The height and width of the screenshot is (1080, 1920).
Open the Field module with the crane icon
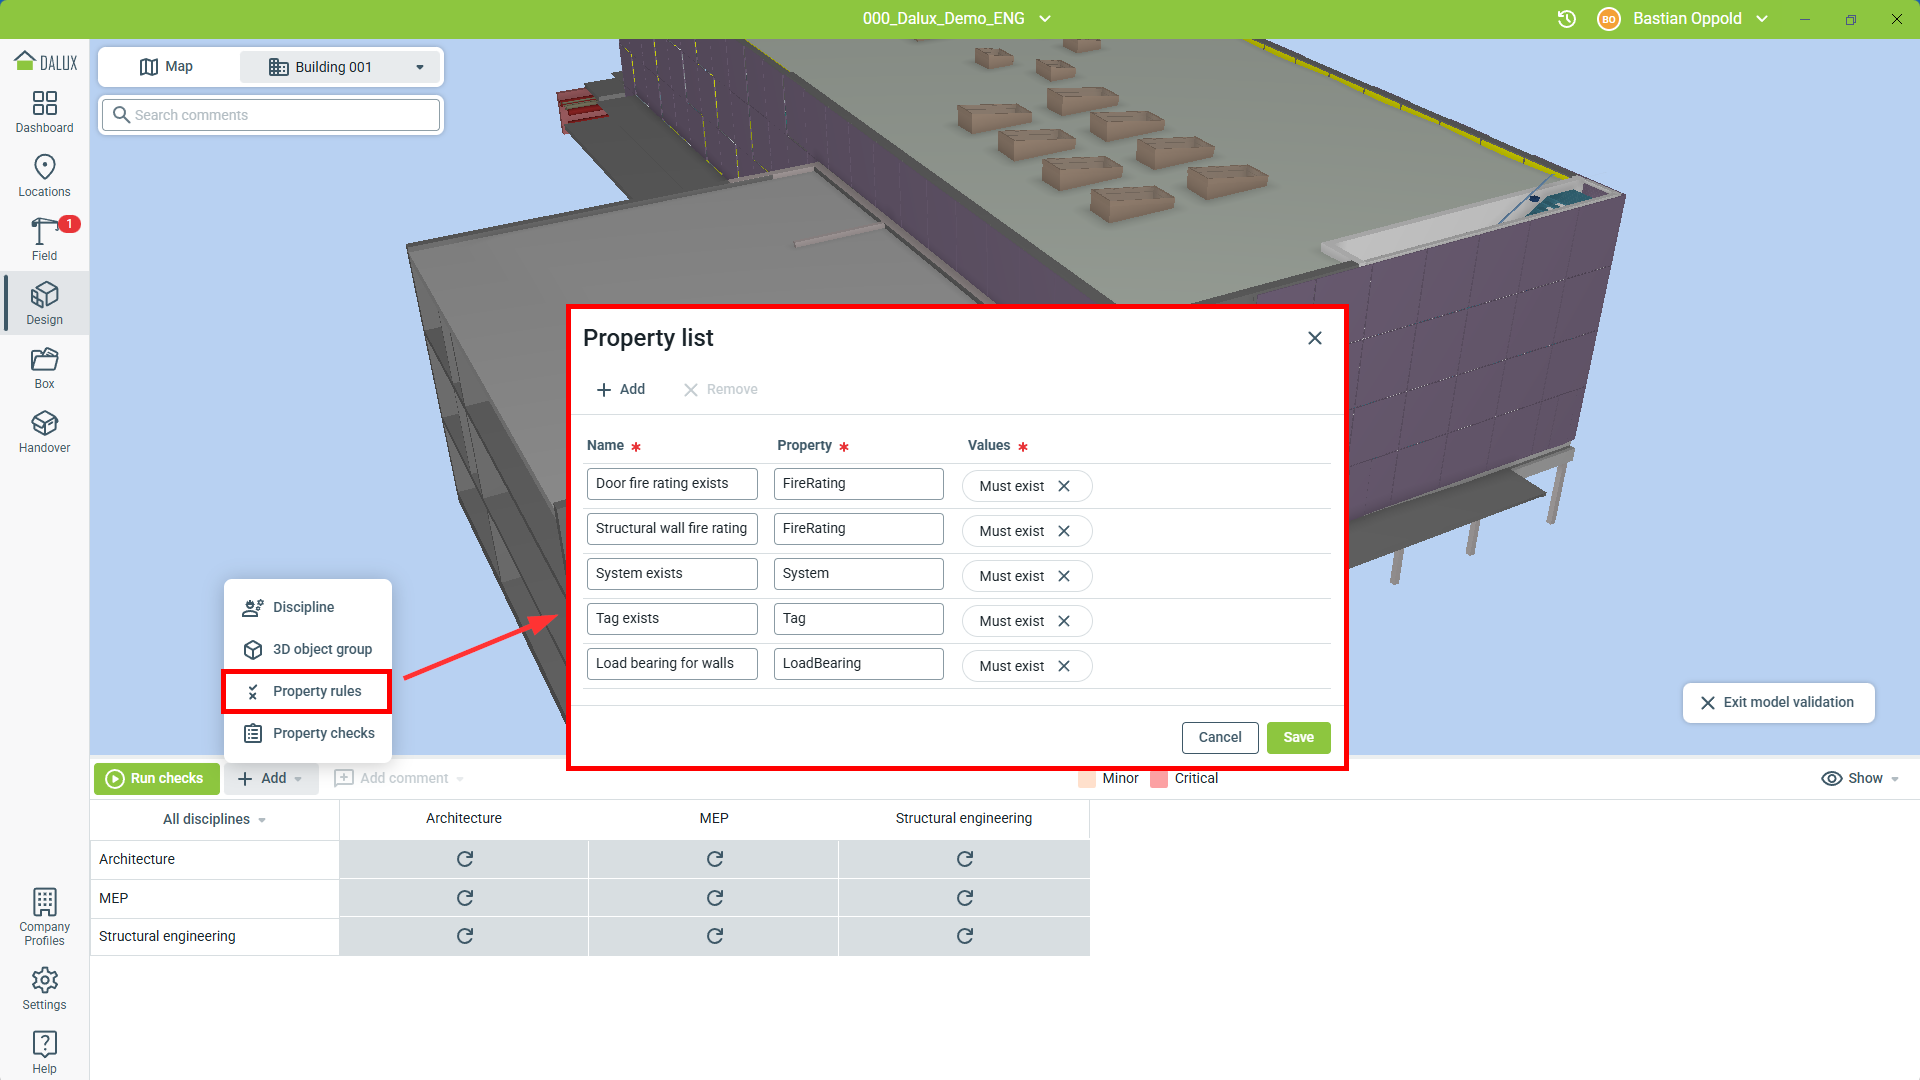coord(44,239)
